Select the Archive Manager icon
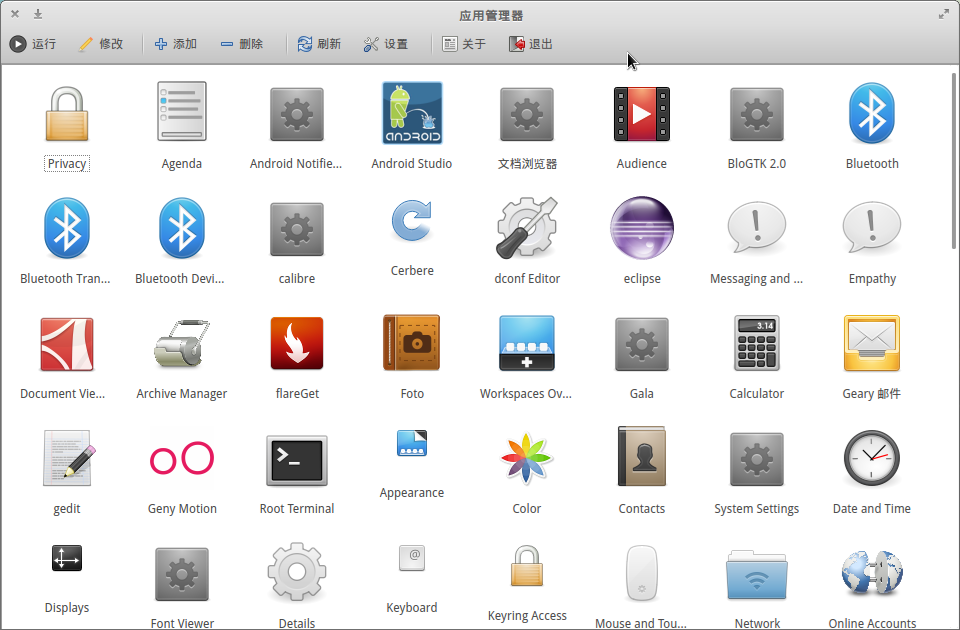The image size is (960, 630). (x=182, y=343)
